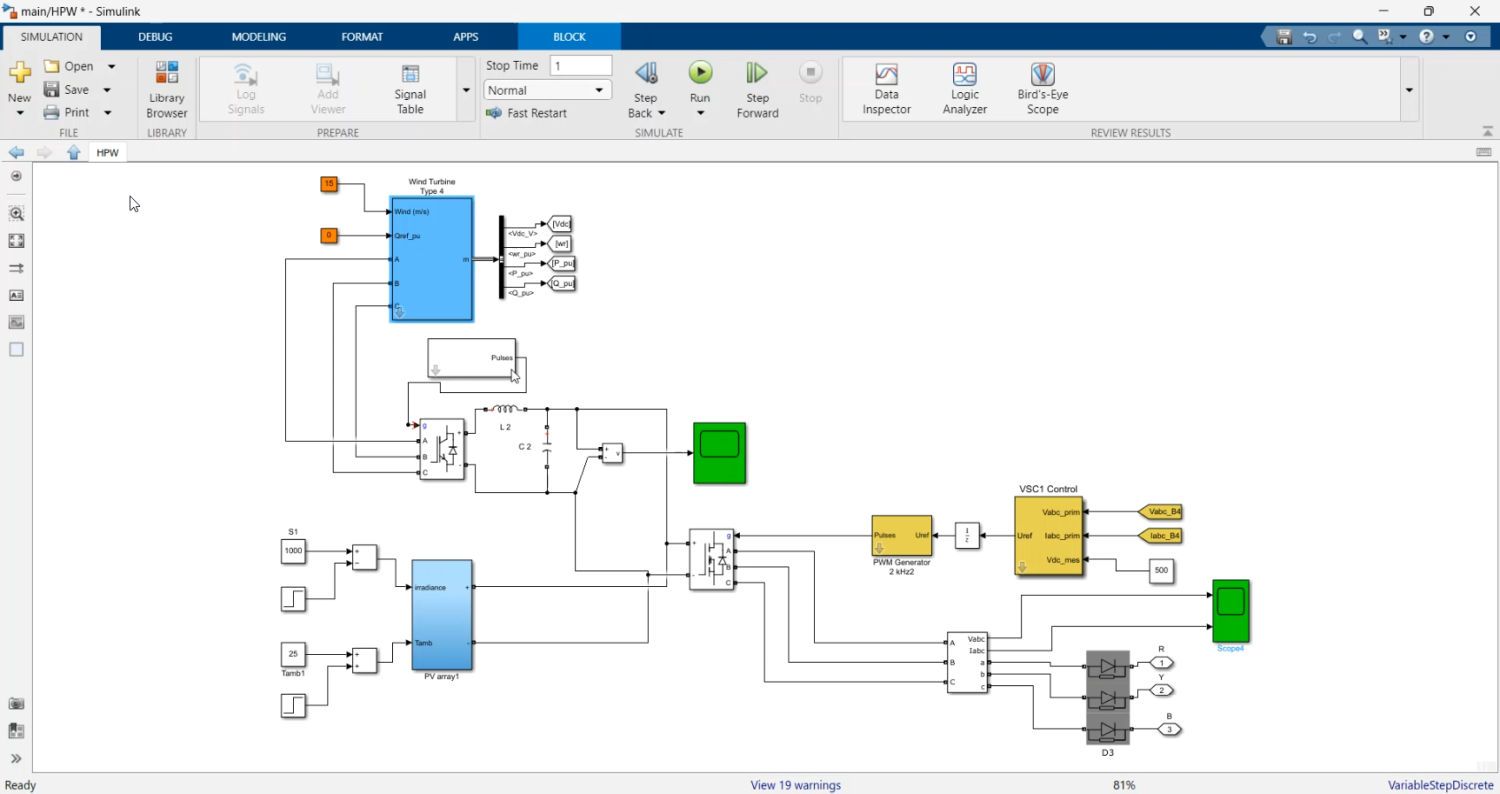
Task: Click the Stop Time input field
Action: 581,66
